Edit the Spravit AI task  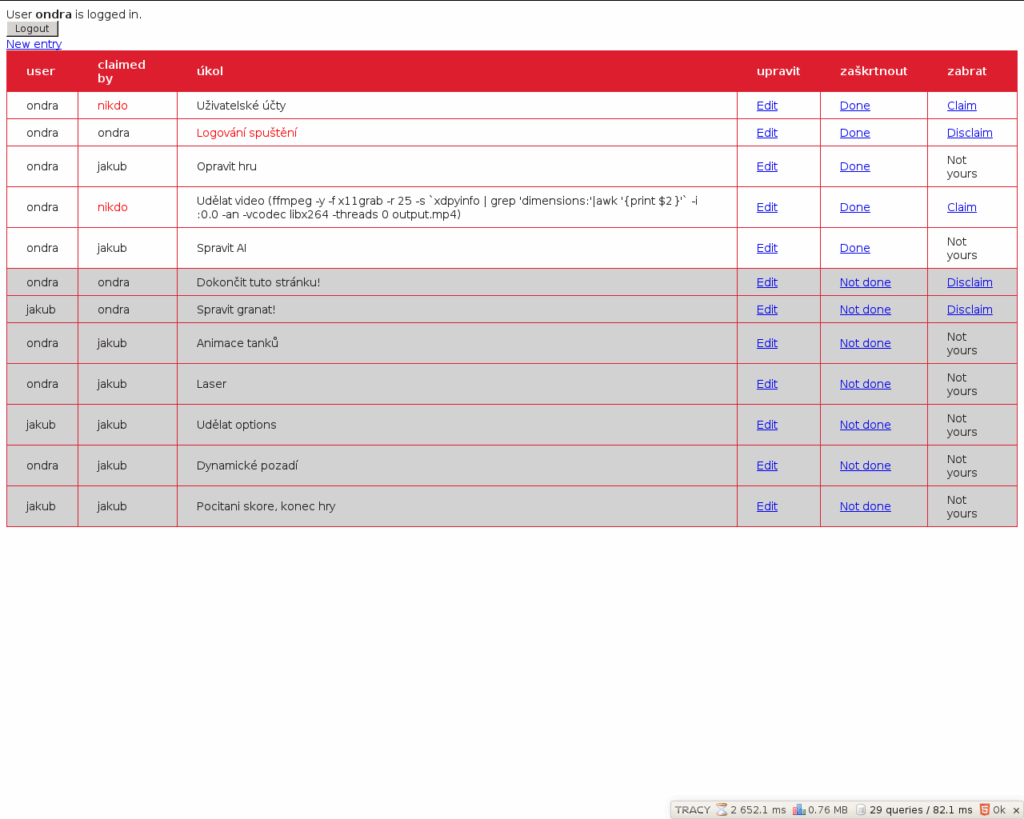point(767,248)
